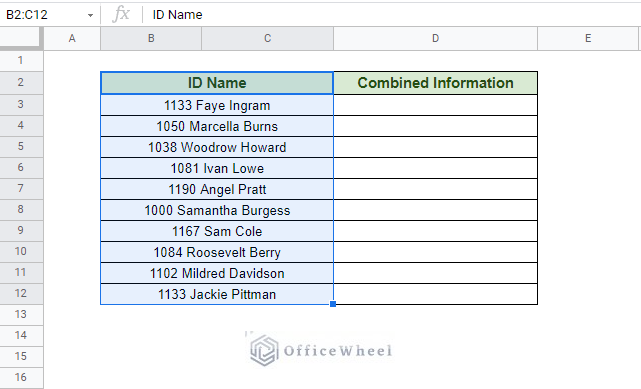The image size is (641, 389).
Task: Select the column C header
Action: point(267,38)
